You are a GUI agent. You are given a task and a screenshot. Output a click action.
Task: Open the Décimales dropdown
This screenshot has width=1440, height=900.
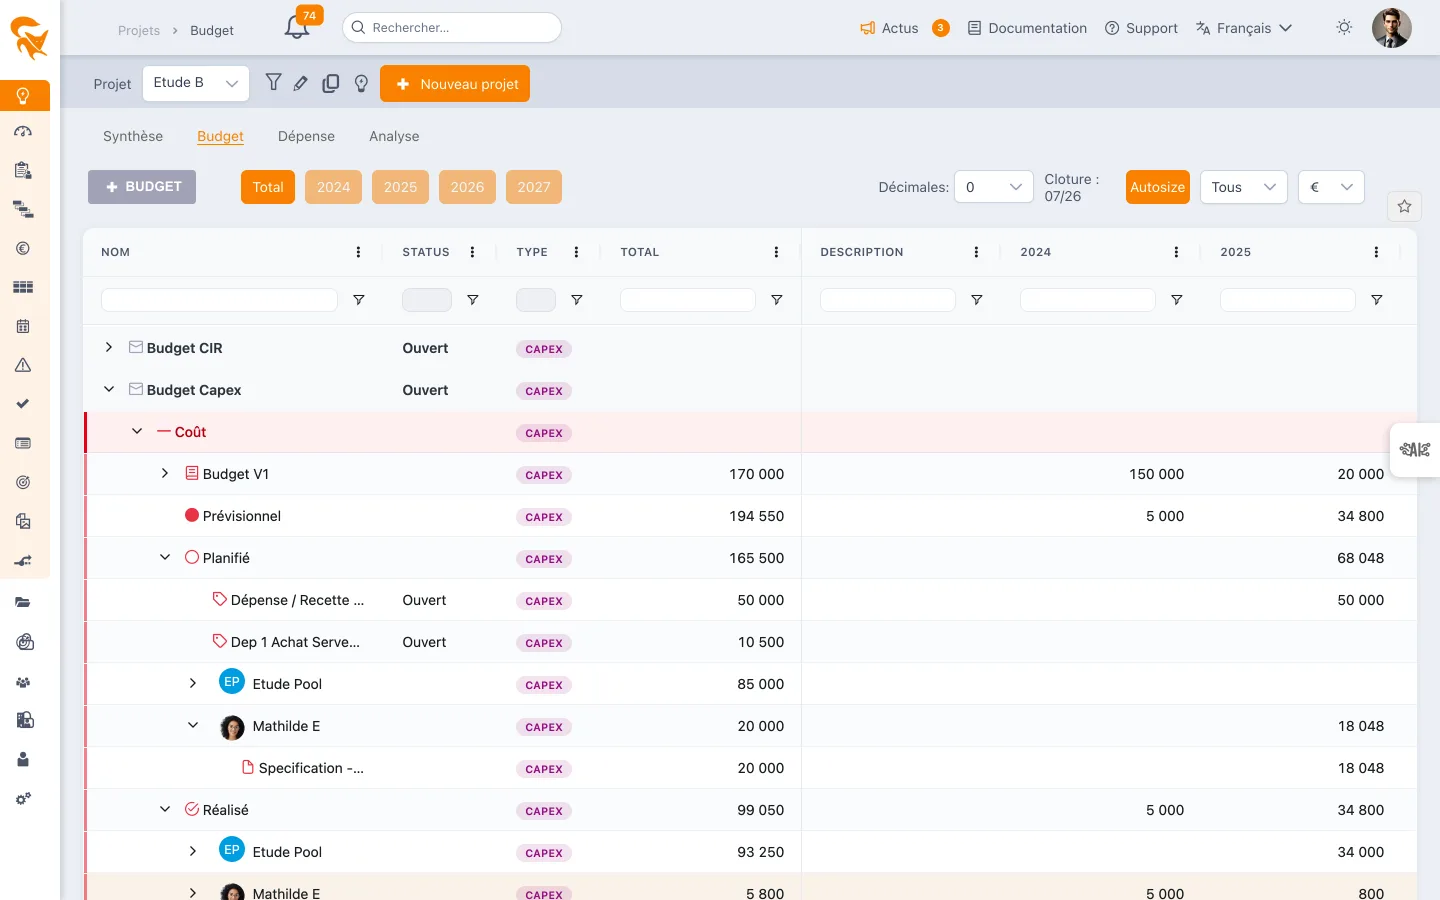[994, 187]
